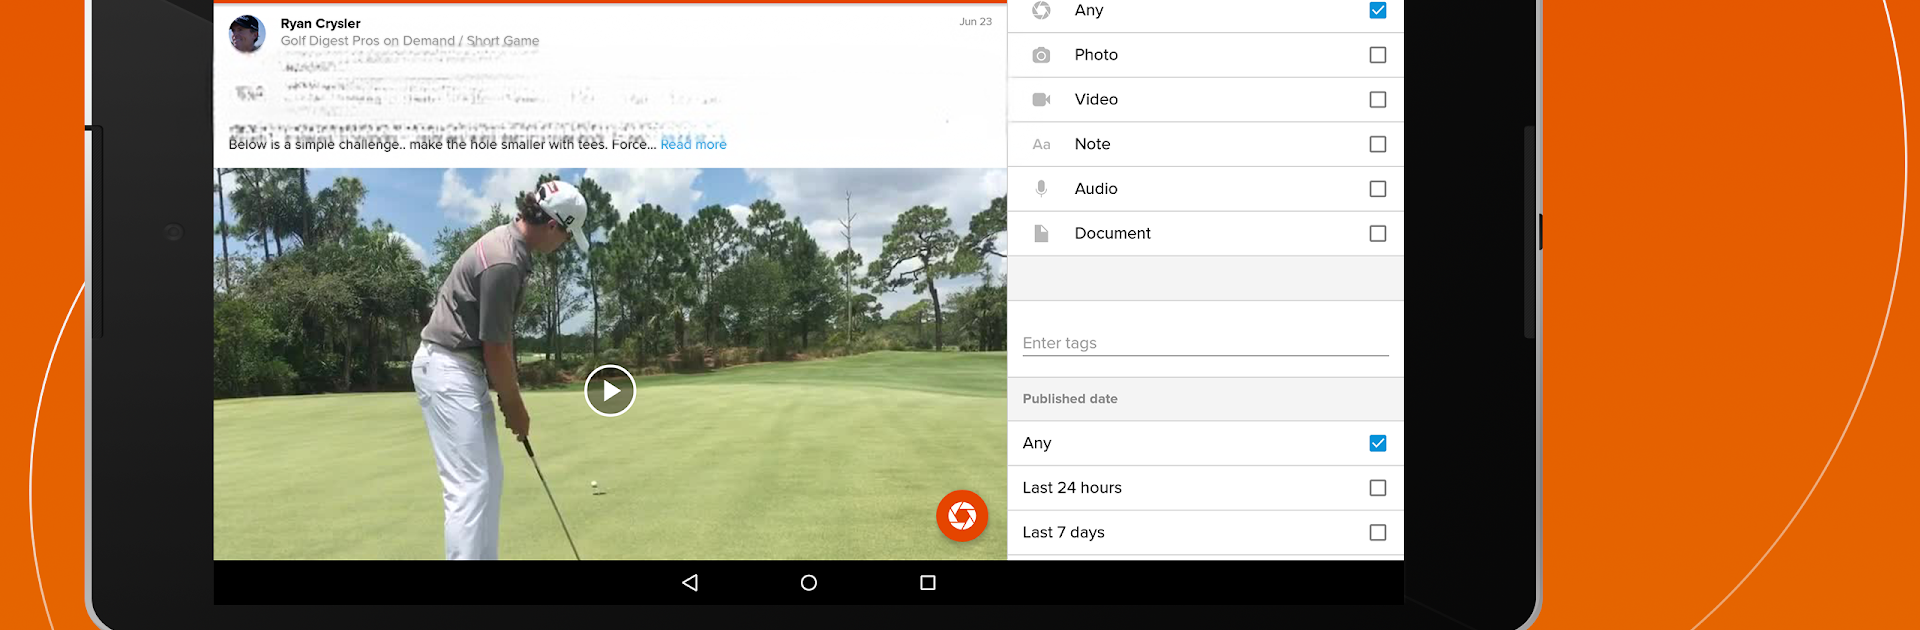1920x630 pixels.
Task: Tap the Android home button
Action: tap(809, 582)
